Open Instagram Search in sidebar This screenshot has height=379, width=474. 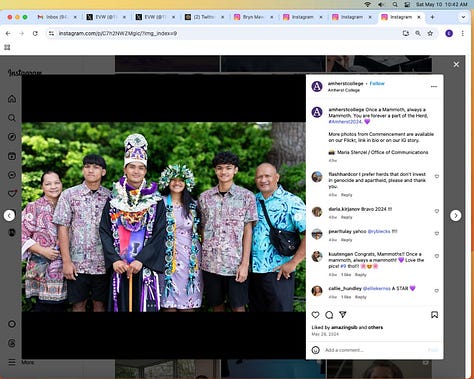(x=12, y=118)
